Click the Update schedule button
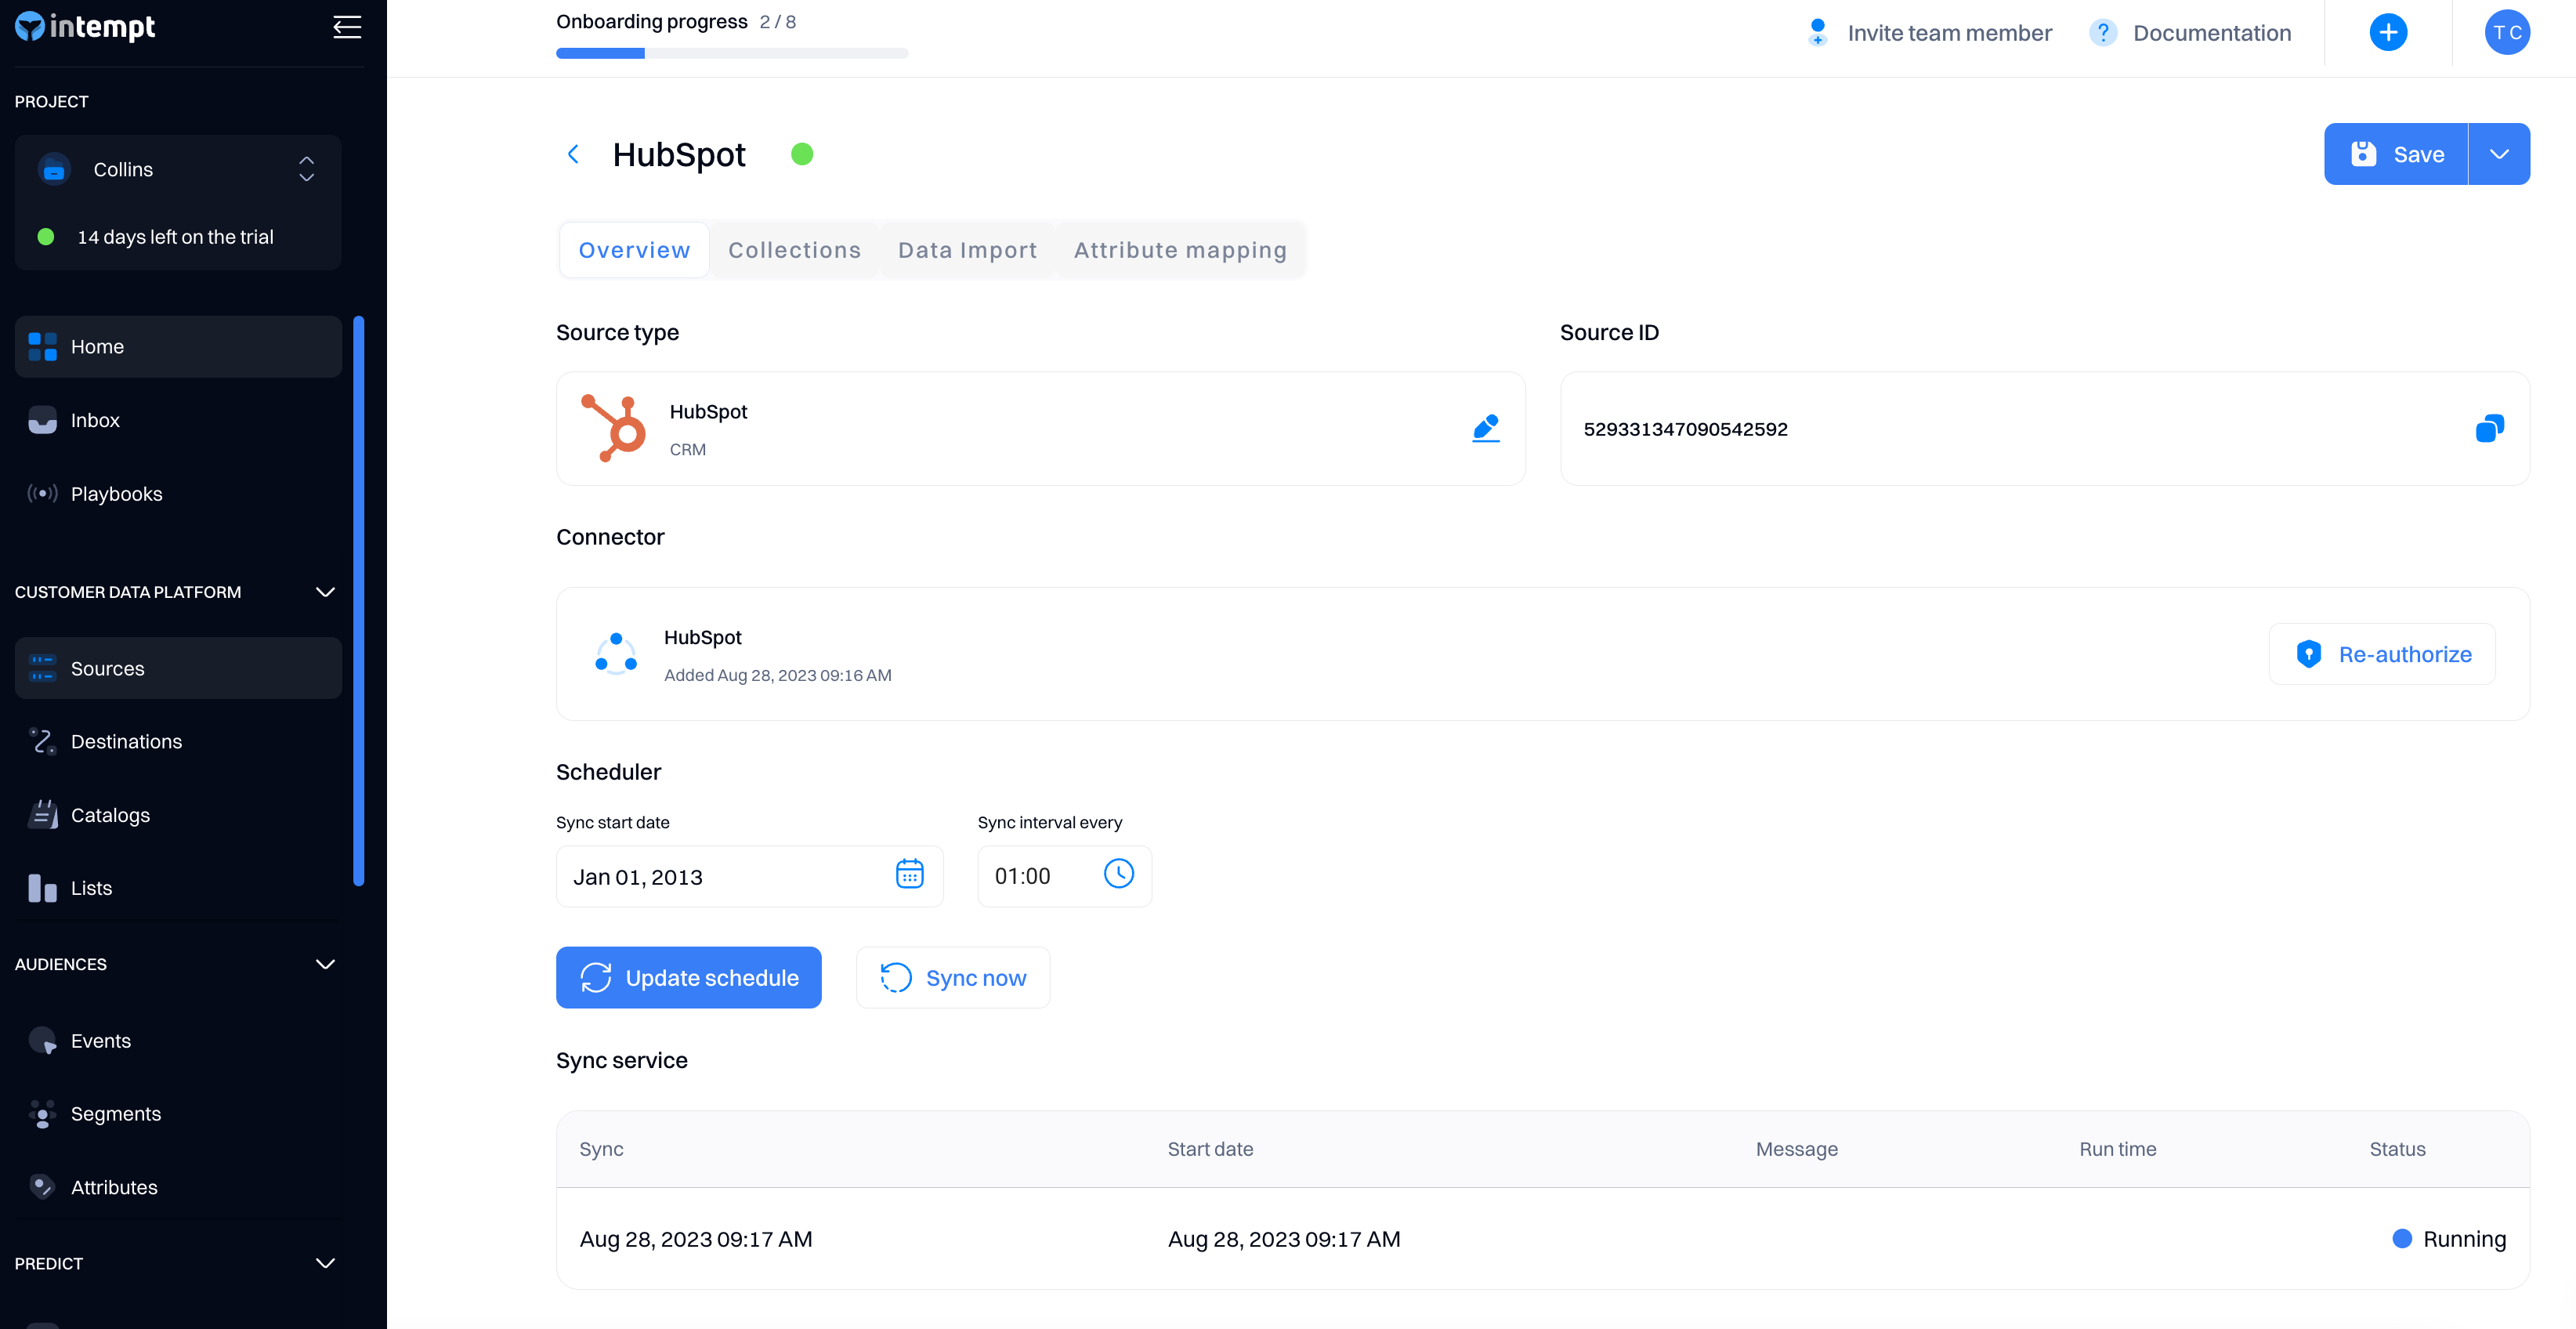 (688, 977)
